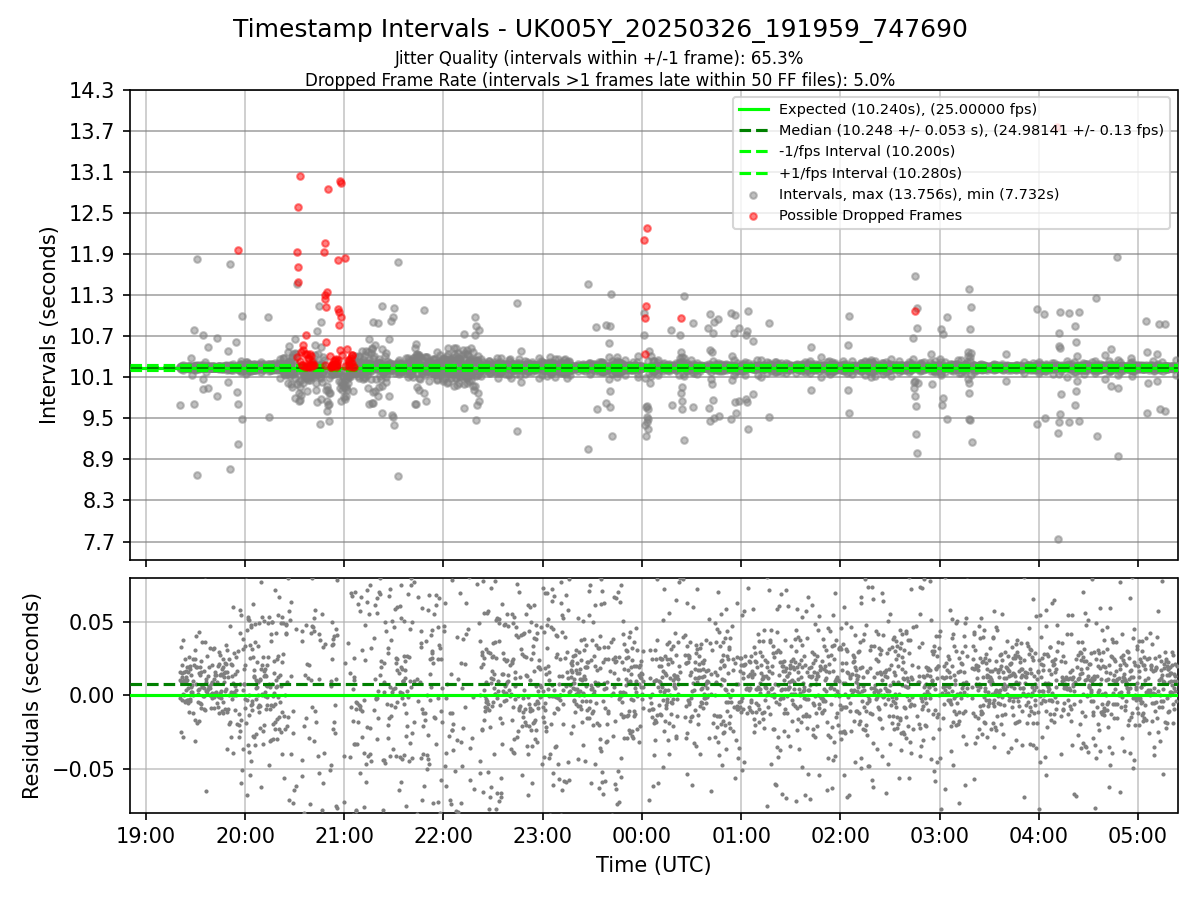
Task: Click legend entry 'Possible Dropped Frames'
Action: click(x=870, y=215)
